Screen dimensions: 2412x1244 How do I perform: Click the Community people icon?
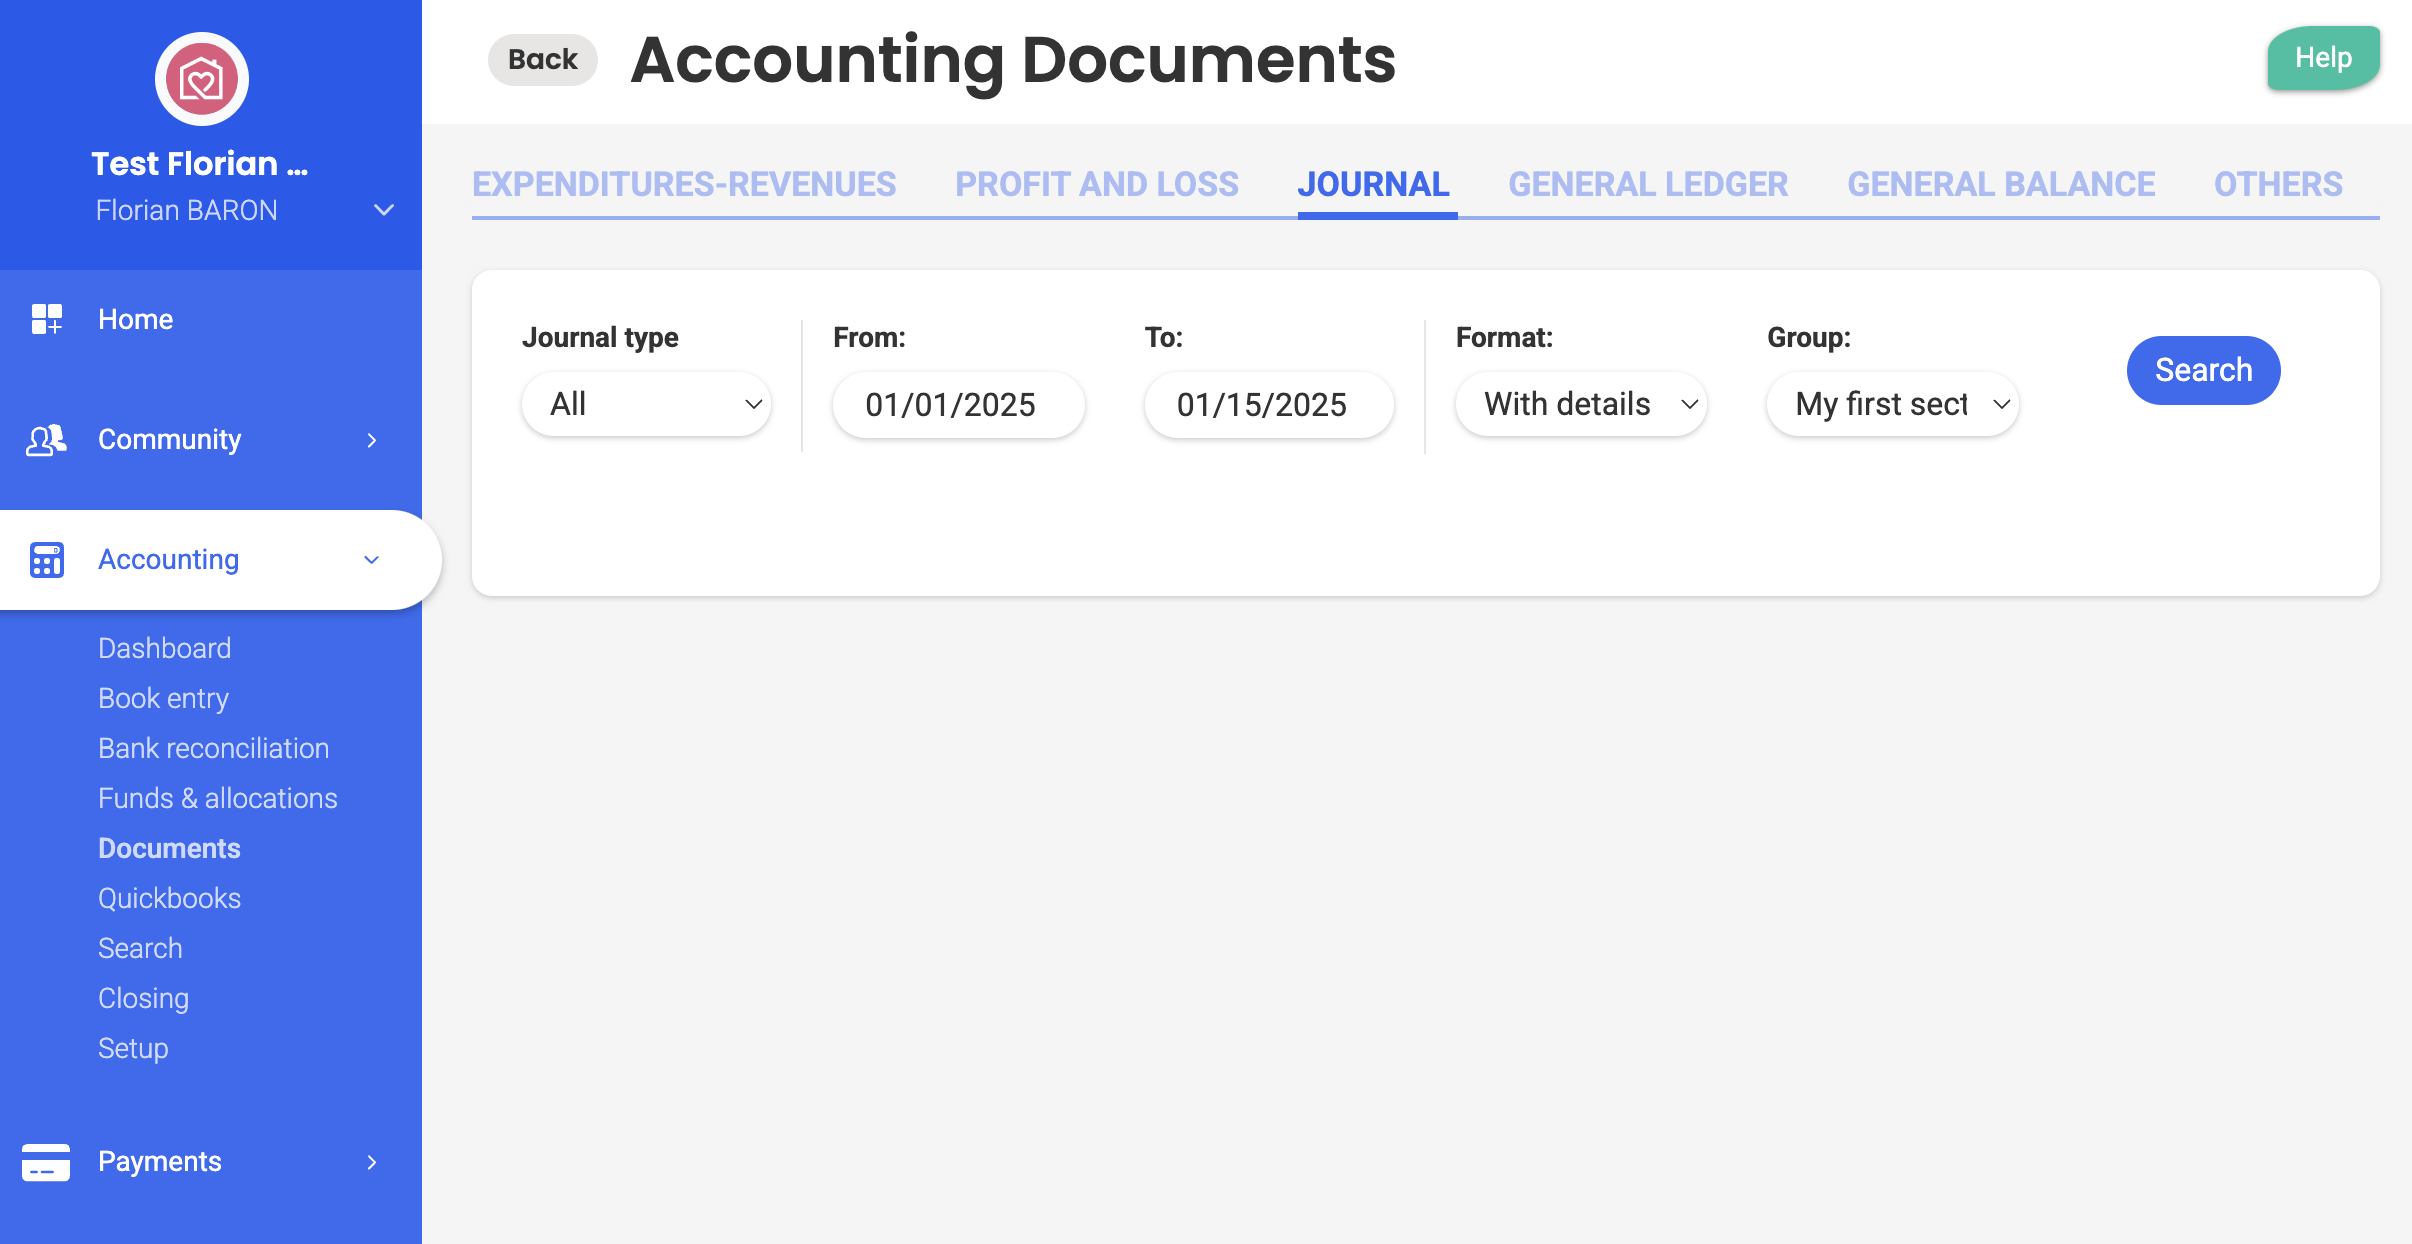pyautogui.click(x=46, y=440)
